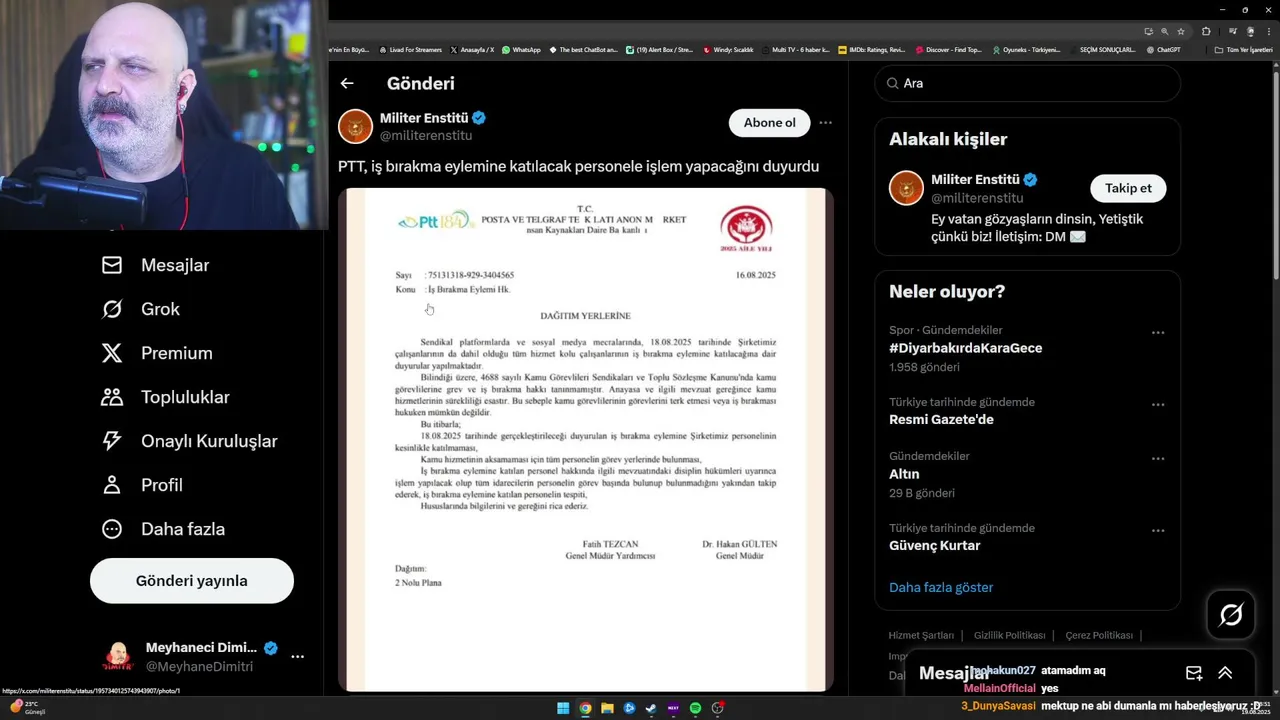Go back using the arrow beside Gönderi
The width and height of the screenshot is (1280, 720).
(x=347, y=84)
